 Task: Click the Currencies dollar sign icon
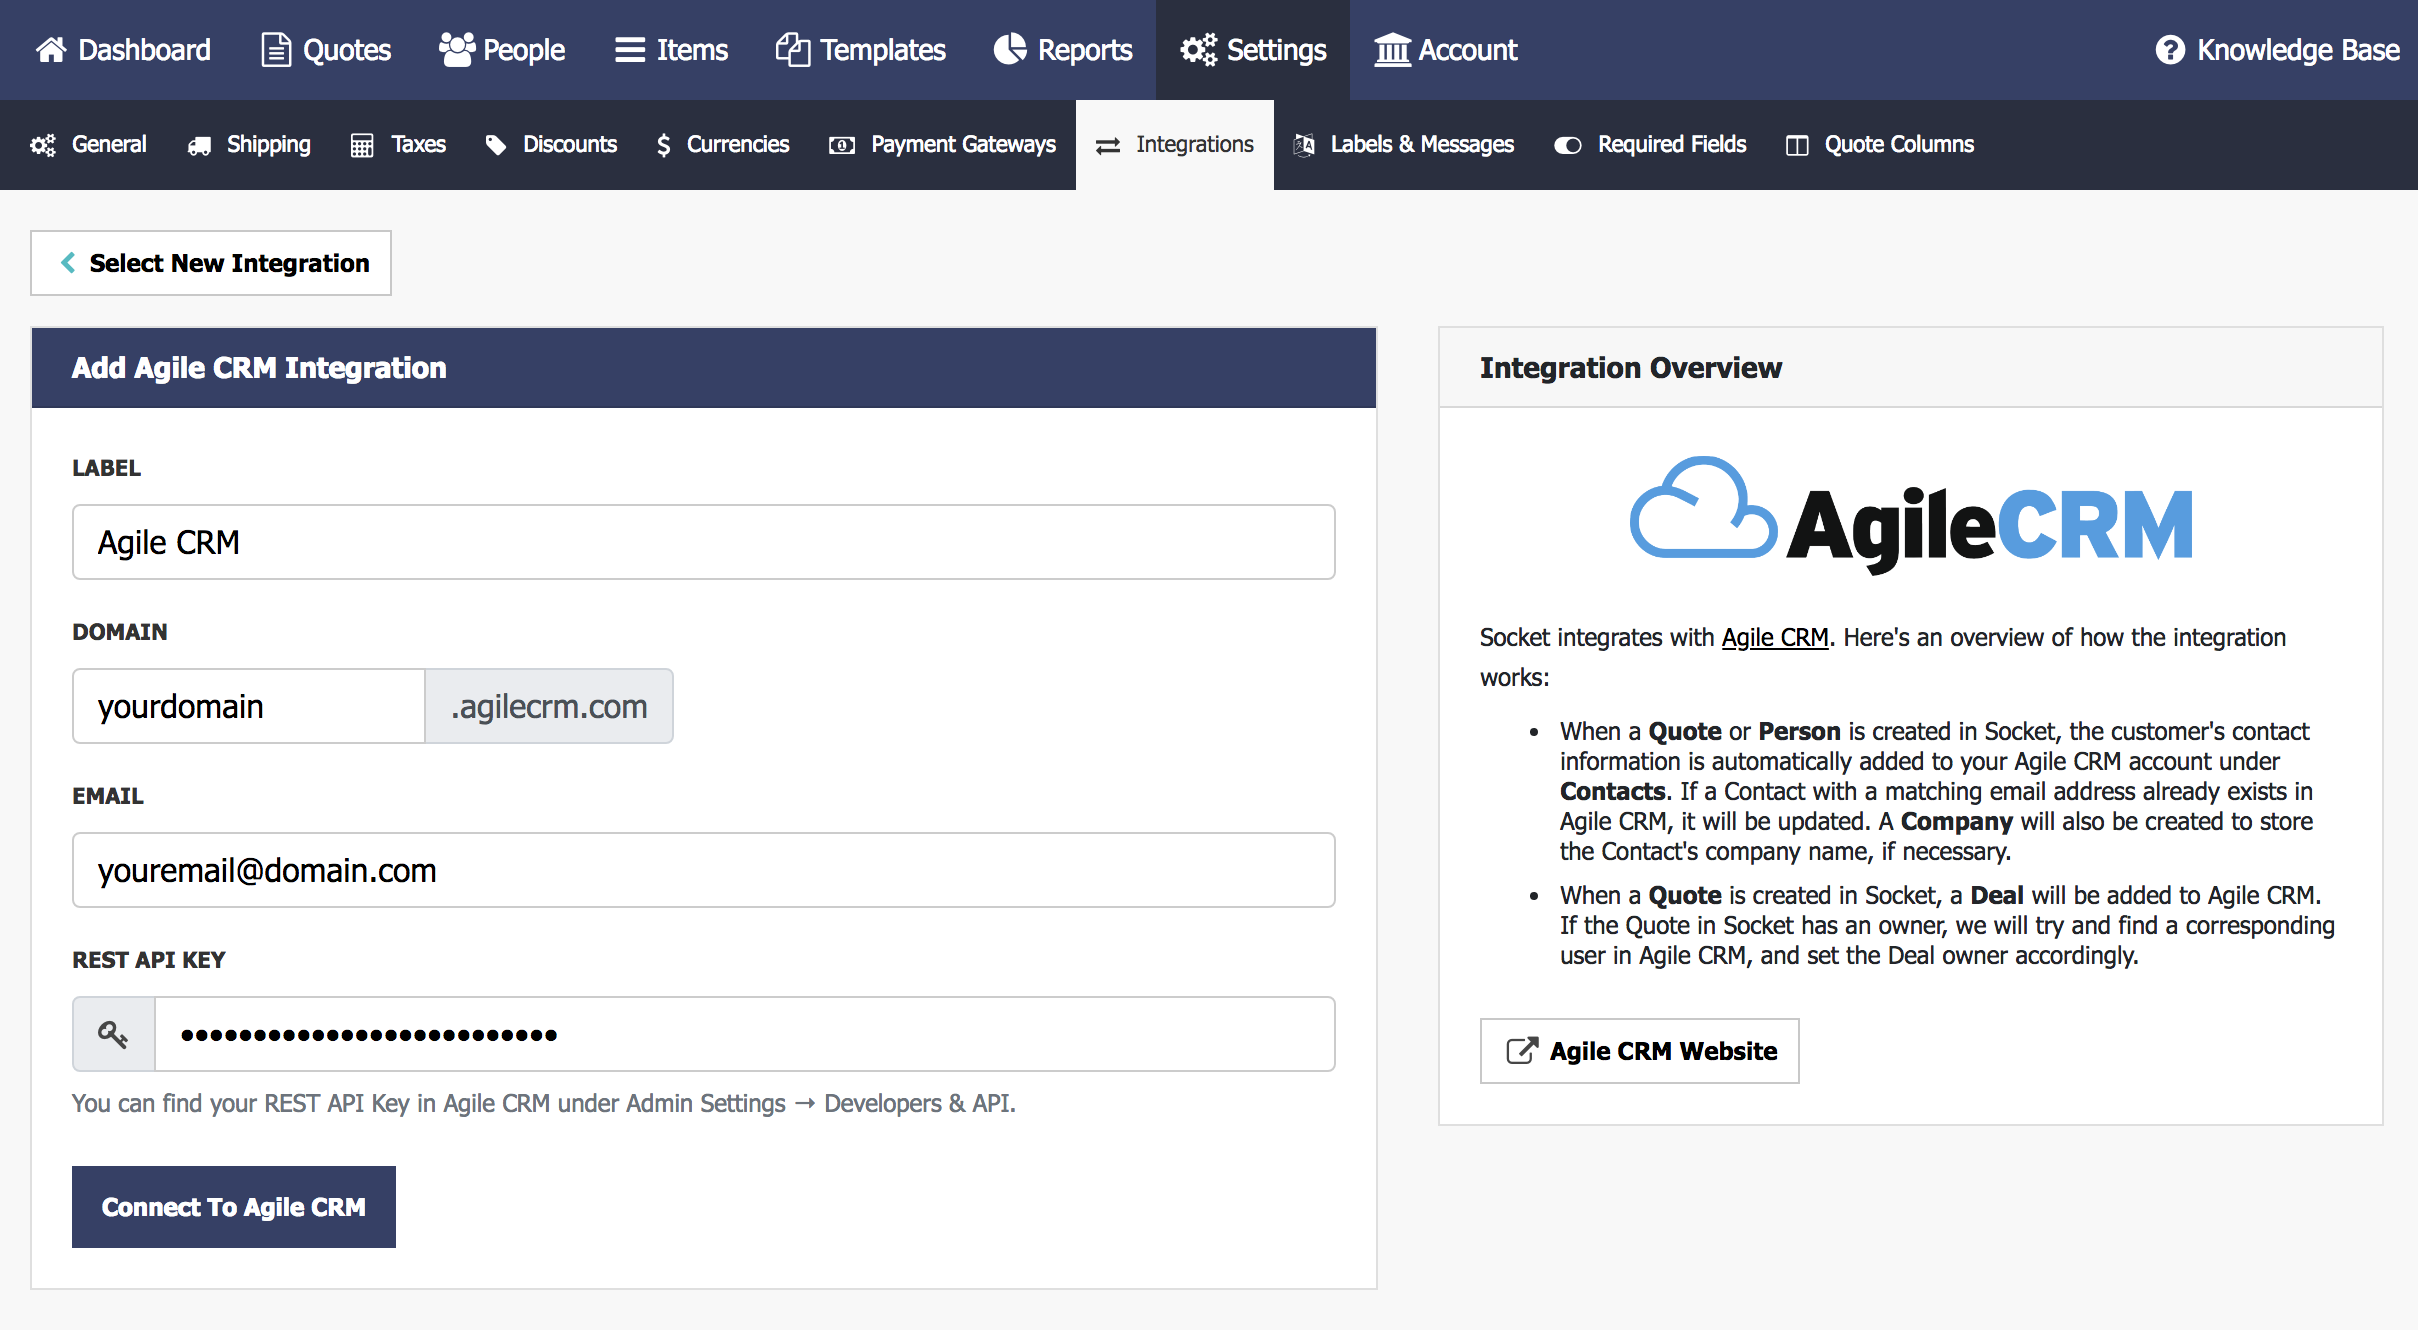pyautogui.click(x=663, y=145)
